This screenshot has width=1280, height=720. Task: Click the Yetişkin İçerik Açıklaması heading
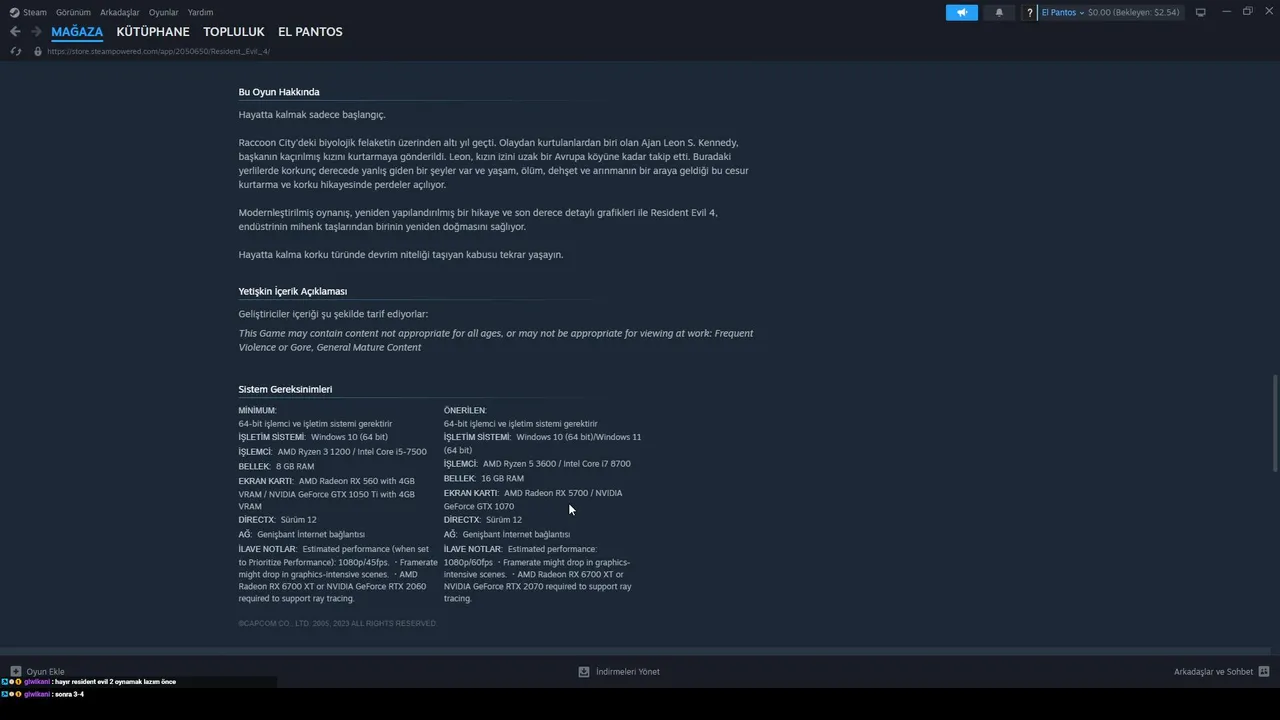[x=293, y=291]
